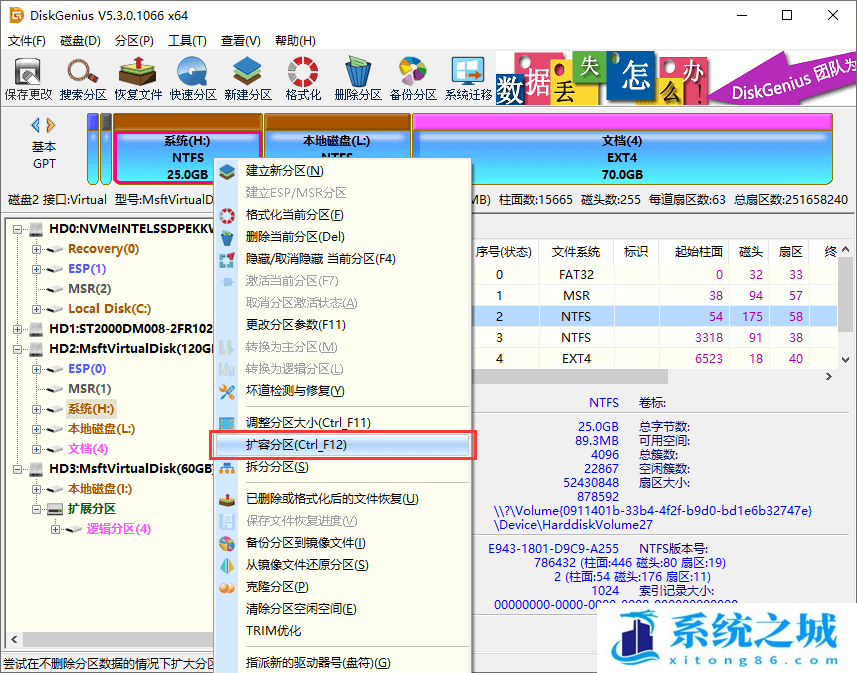
Task: Click the 搜索分区 search partition icon
Action: click(x=83, y=78)
